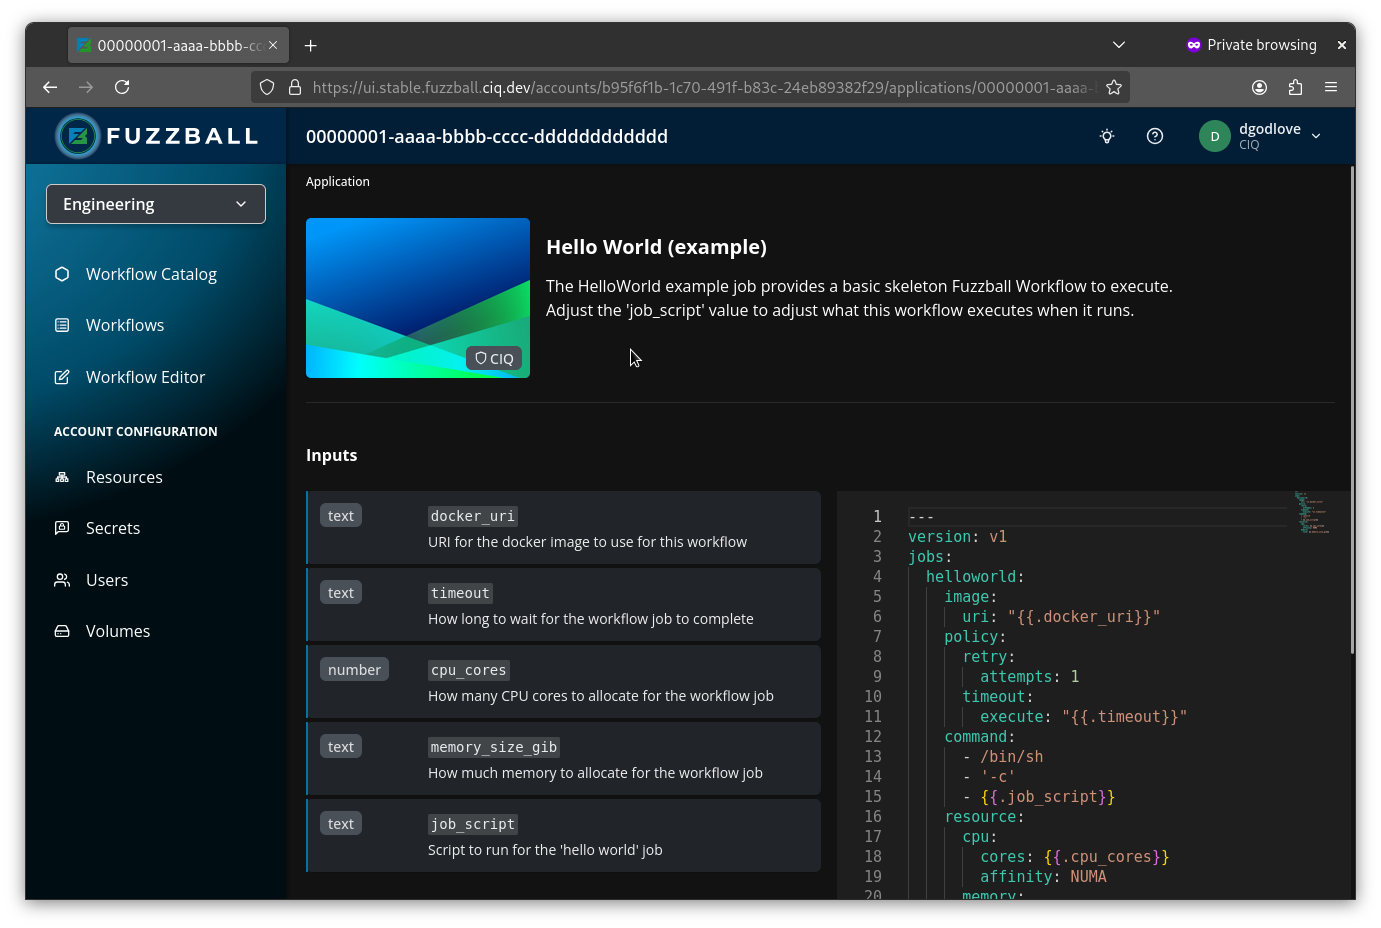This screenshot has height=928, width=1381.
Task: Toggle the theme with the sun icon
Action: [1107, 135]
